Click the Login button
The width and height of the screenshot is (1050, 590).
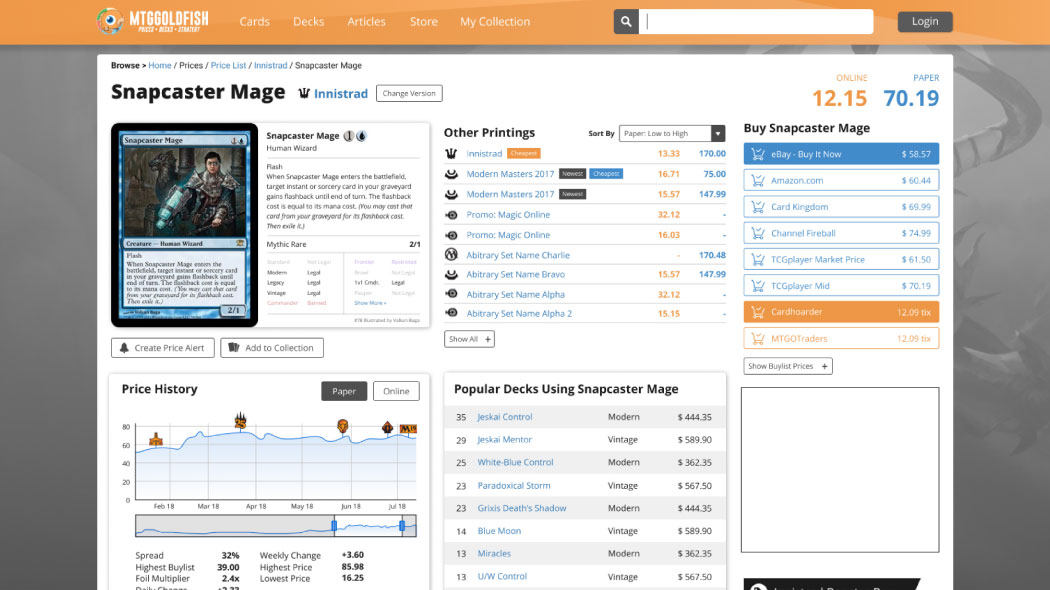pos(925,21)
